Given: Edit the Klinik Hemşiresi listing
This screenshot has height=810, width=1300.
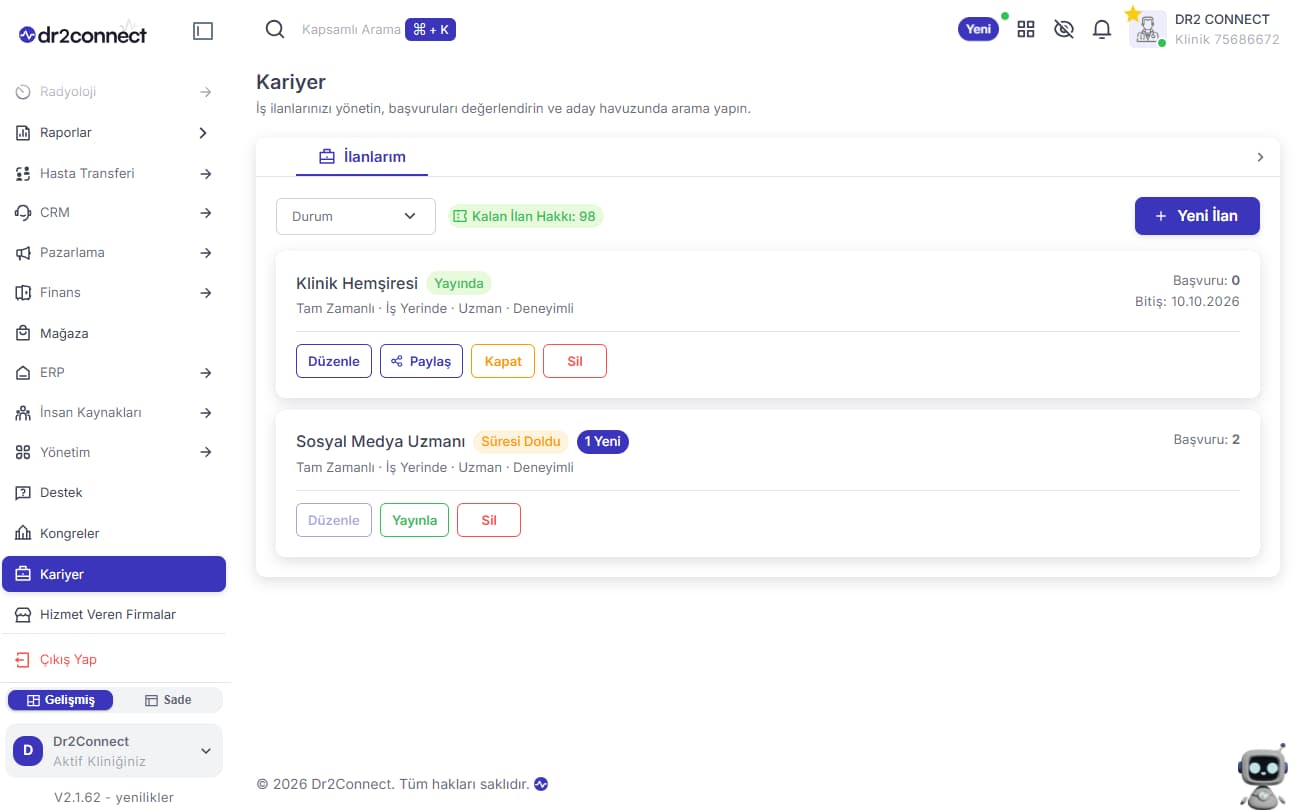Looking at the screenshot, I should click(334, 361).
